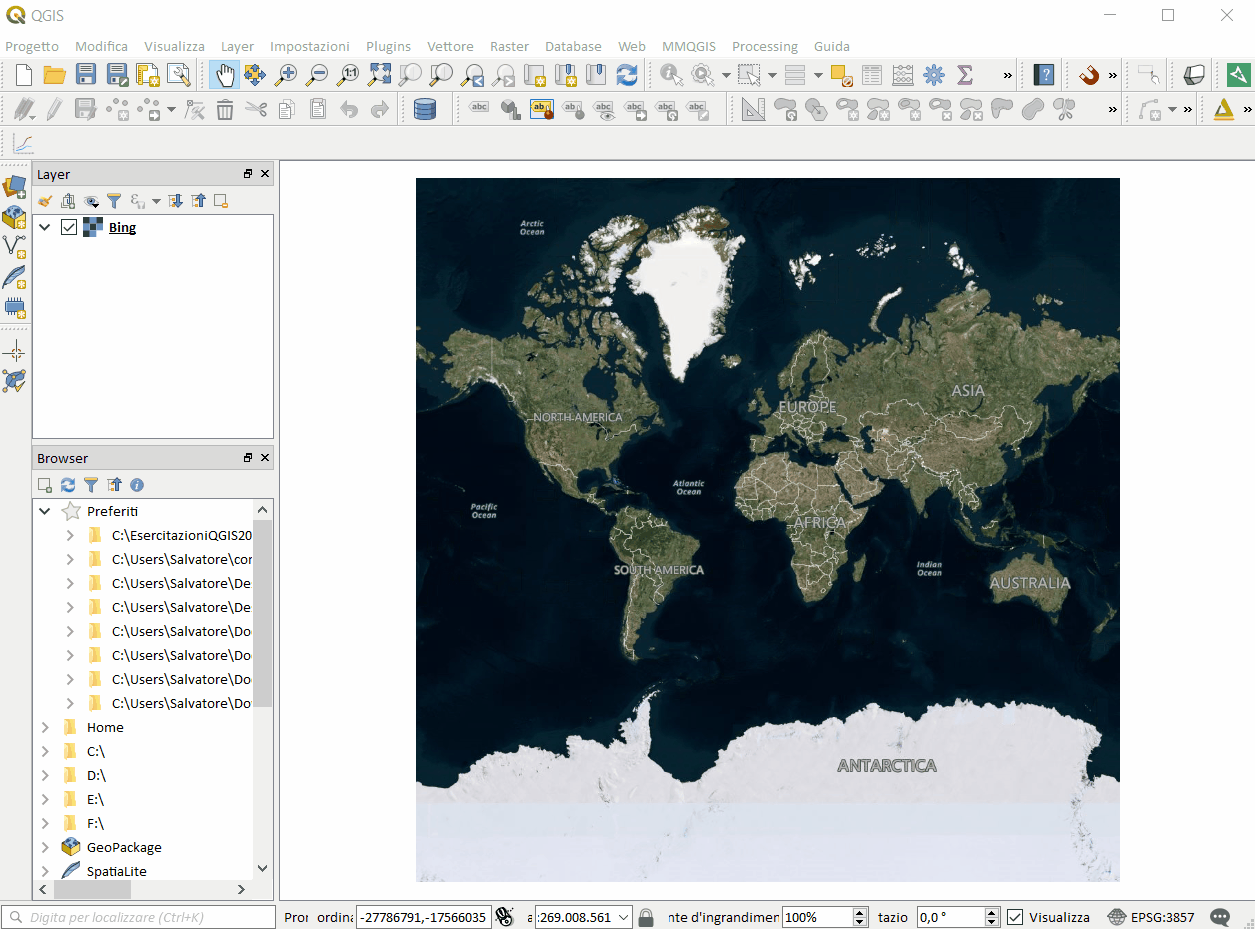This screenshot has width=1255, height=929.
Task: Open the Field Calculator abacus icon
Action: click(x=903, y=75)
